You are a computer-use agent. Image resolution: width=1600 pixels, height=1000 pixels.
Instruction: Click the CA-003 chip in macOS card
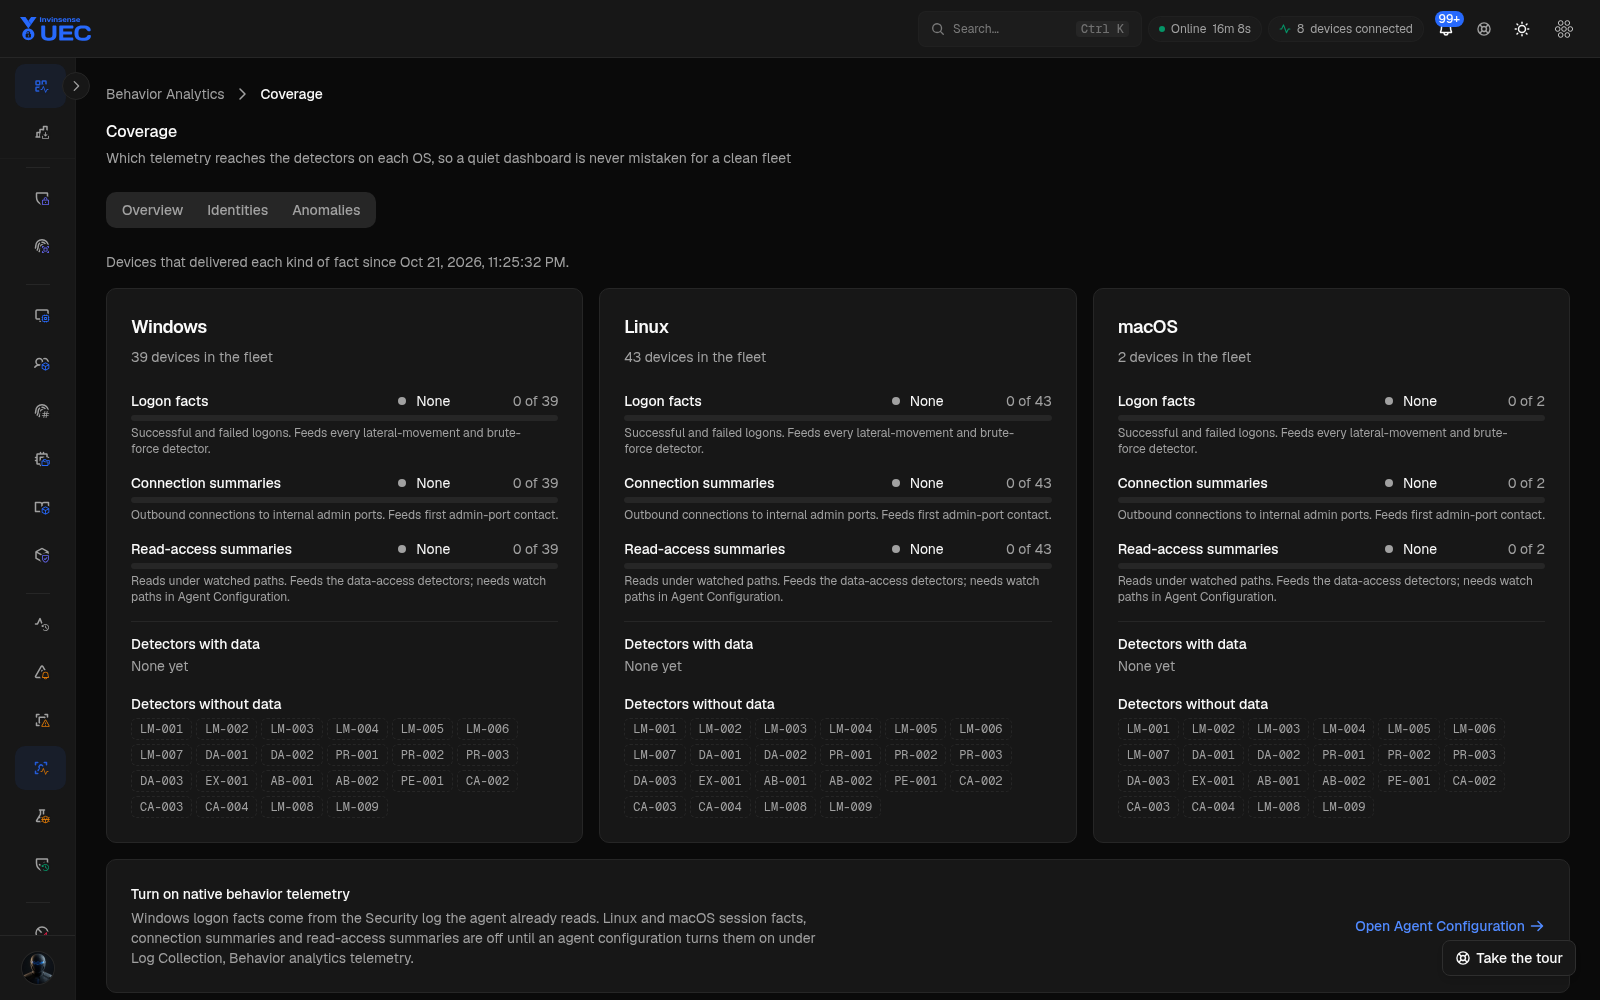(1148, 807)
